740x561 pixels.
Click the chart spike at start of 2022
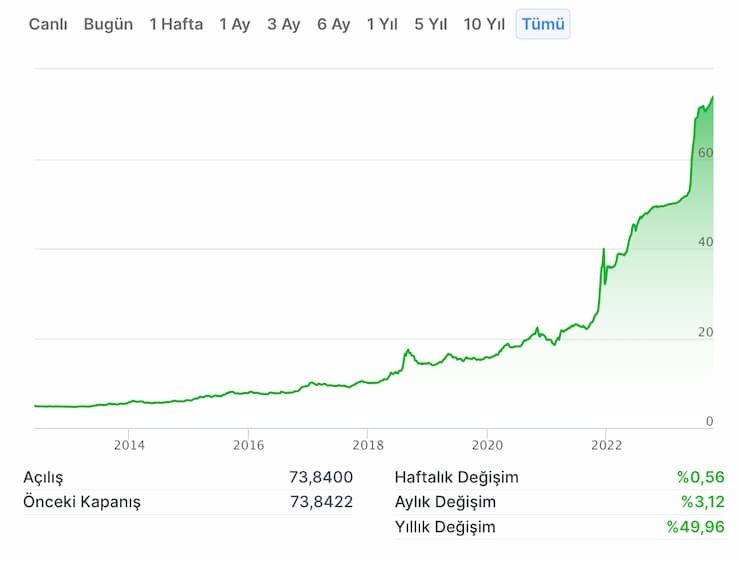point(604,249)
